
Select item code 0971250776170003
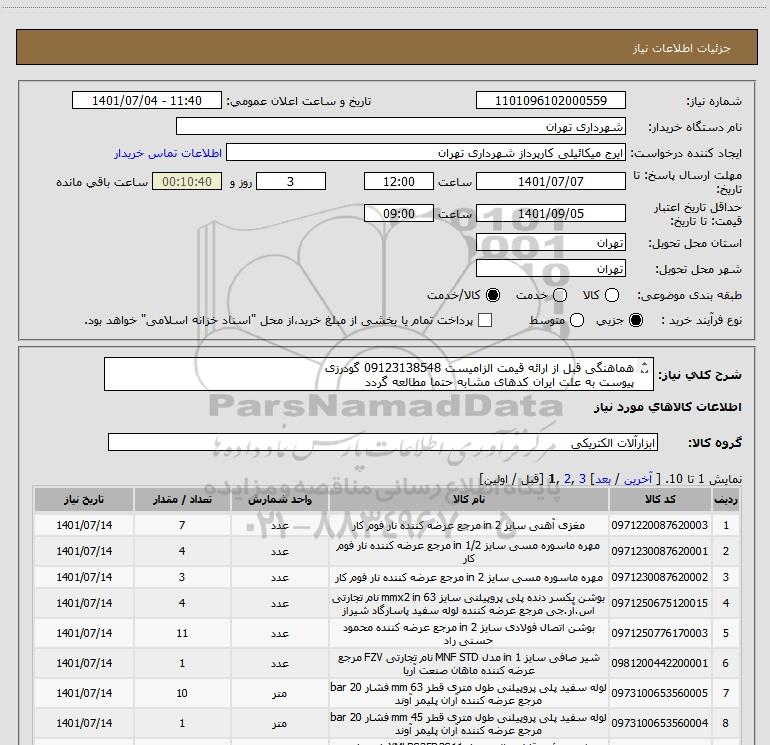pos(660,633)
